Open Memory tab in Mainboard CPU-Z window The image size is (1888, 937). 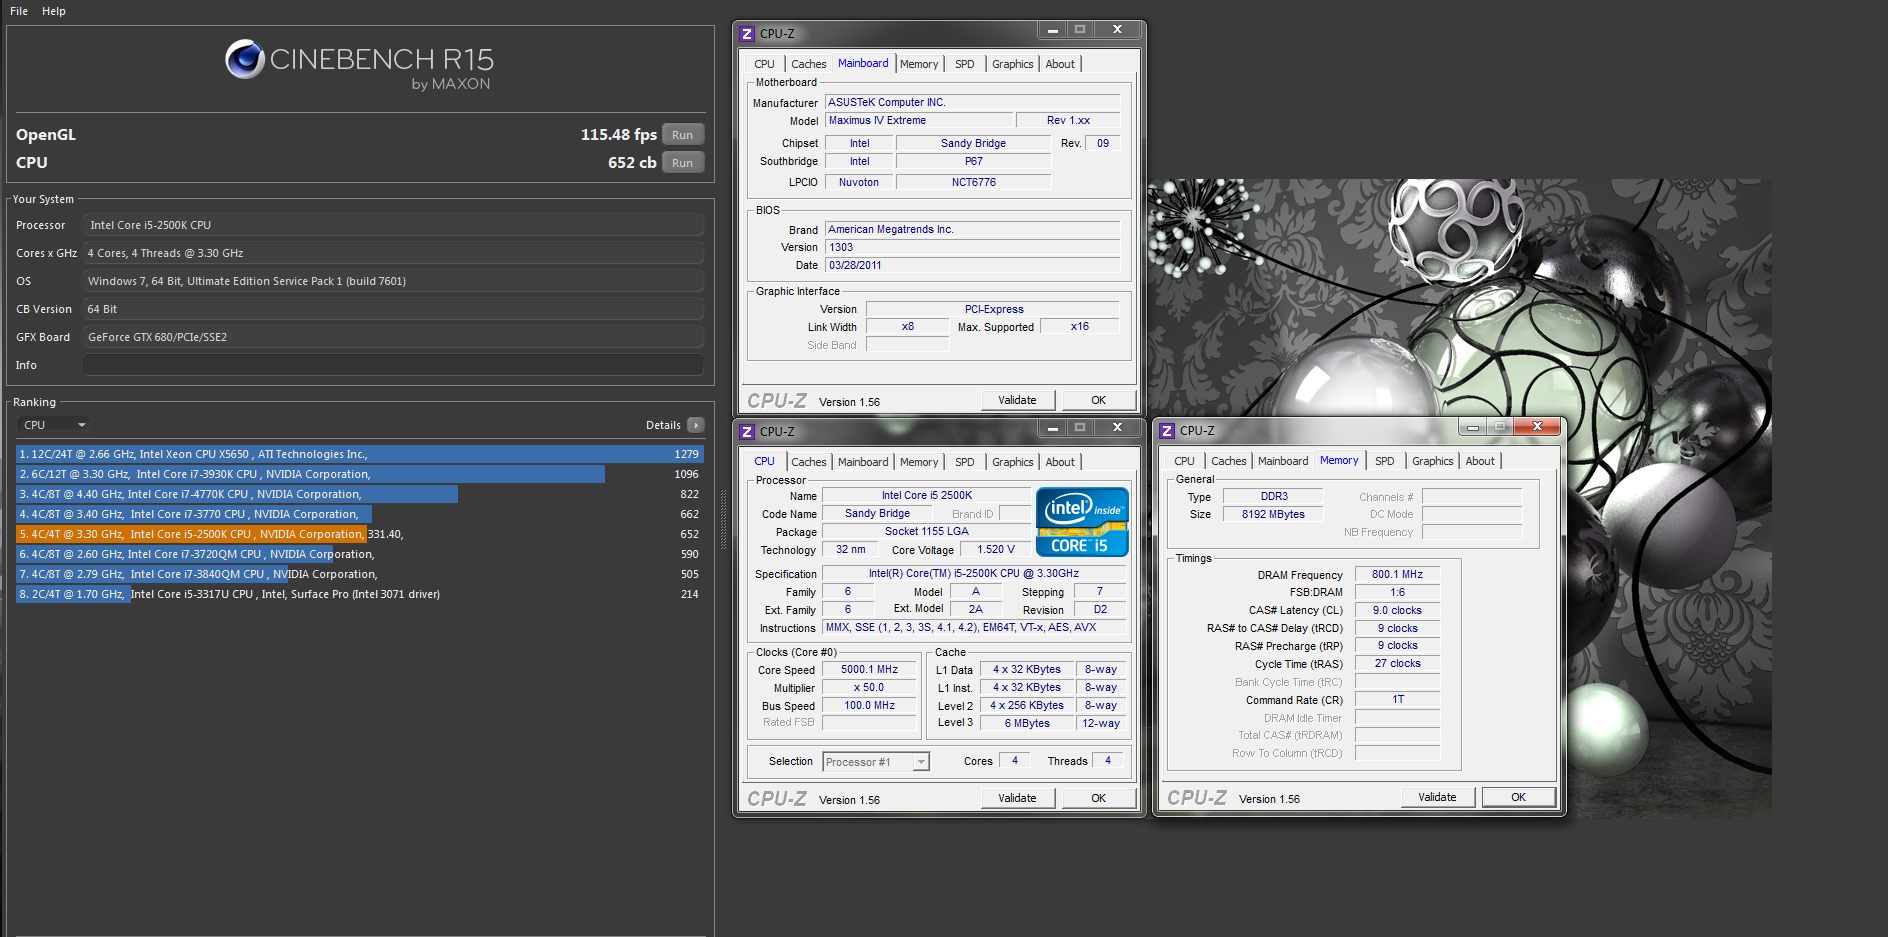(919, 64)
